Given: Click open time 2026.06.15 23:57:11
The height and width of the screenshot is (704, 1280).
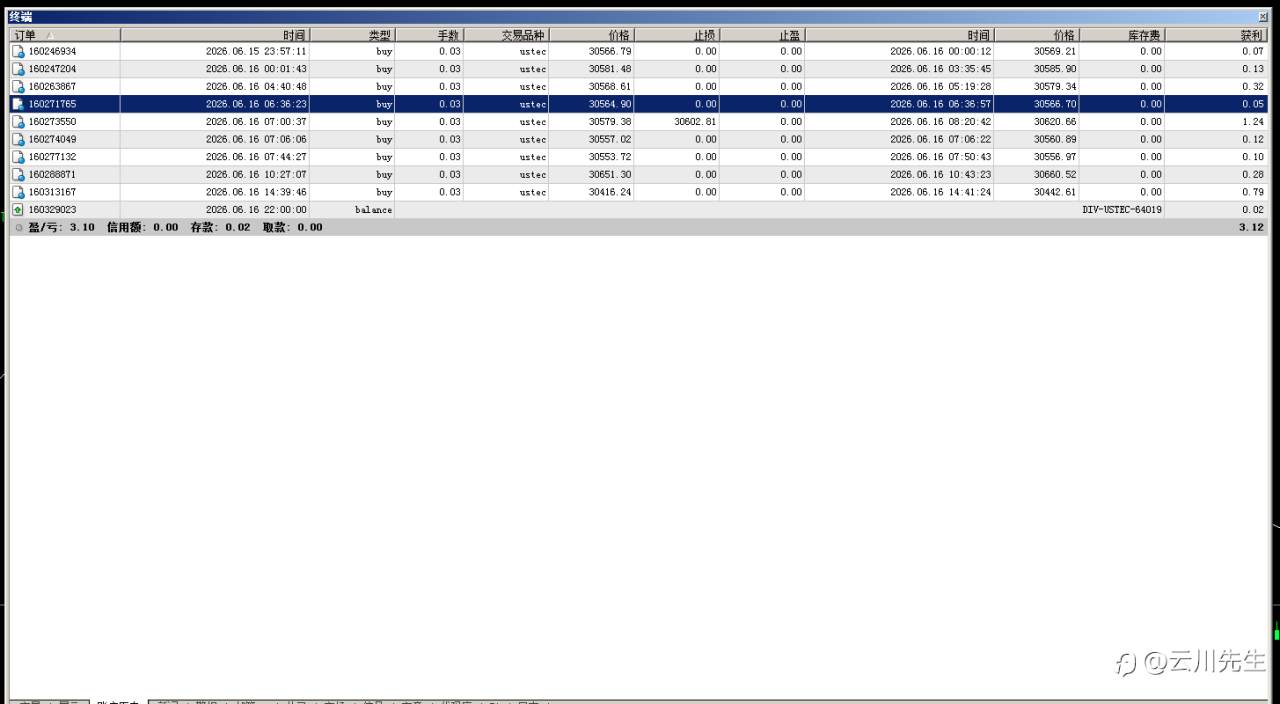Looking at the screenshot, I should pyautogui.click(x=256, y=51).
